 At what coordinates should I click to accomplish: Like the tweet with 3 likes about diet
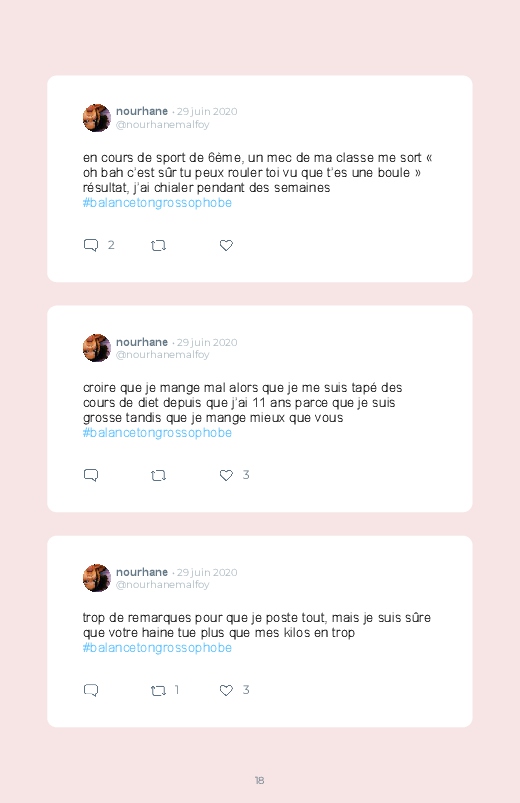pyautogui.click(x=226, y=475)
